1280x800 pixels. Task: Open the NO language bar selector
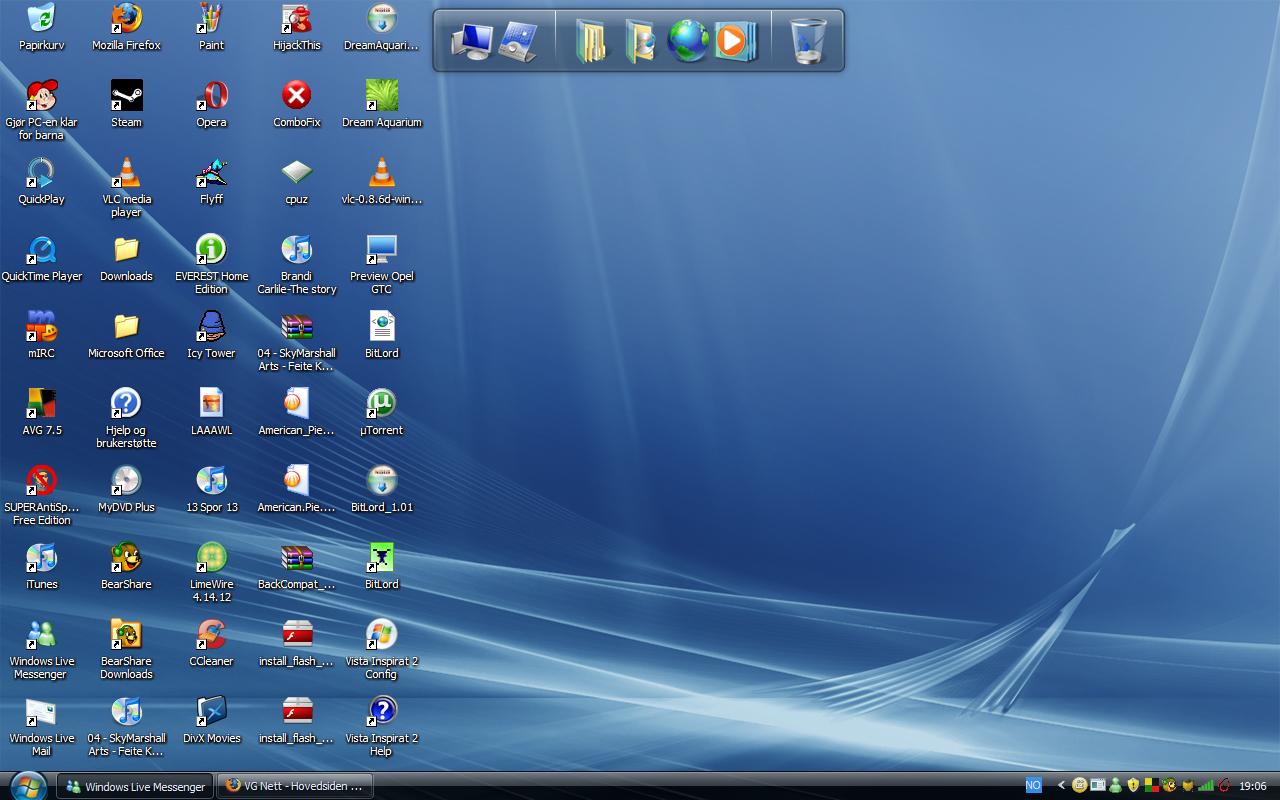1033,786
